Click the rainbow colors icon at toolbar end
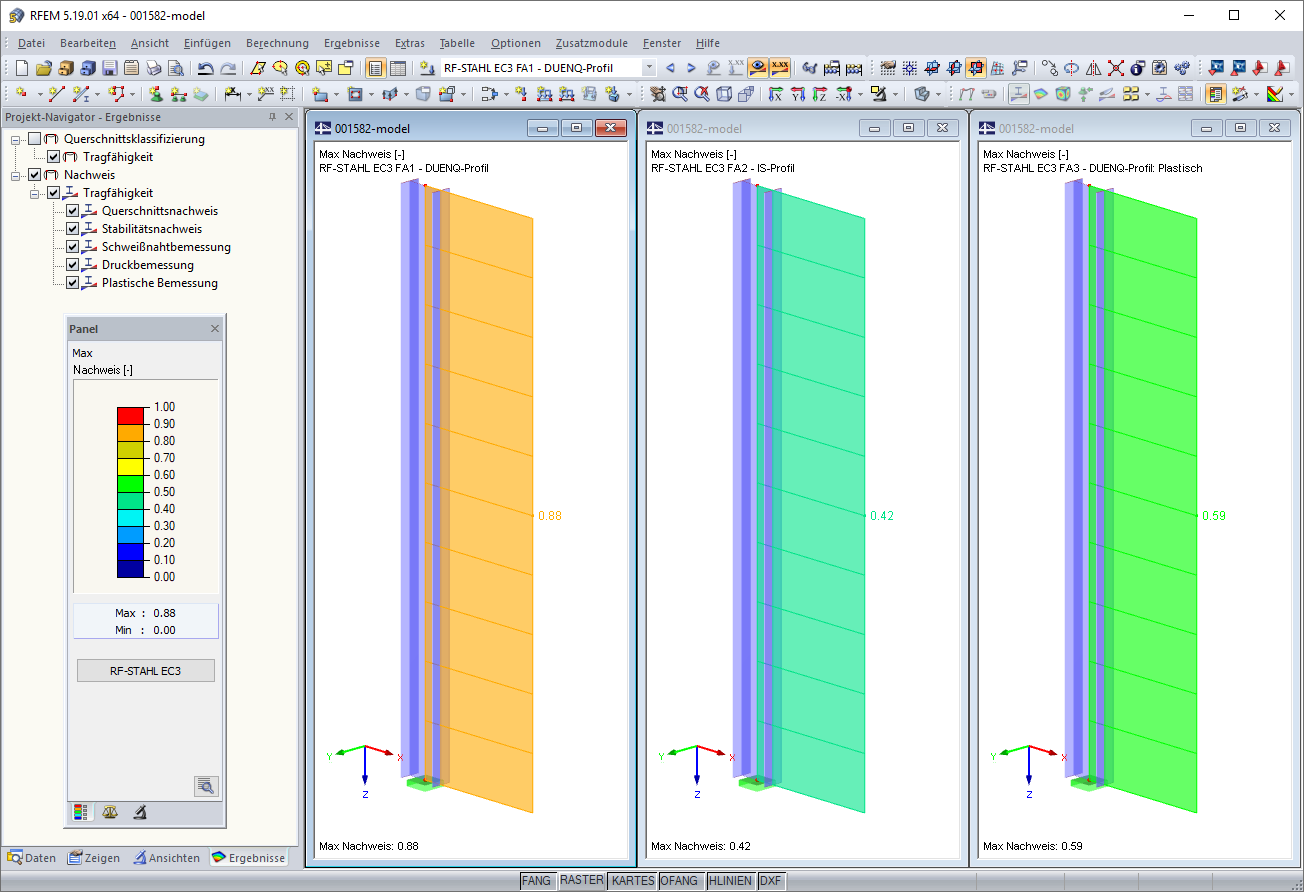 1274,94
